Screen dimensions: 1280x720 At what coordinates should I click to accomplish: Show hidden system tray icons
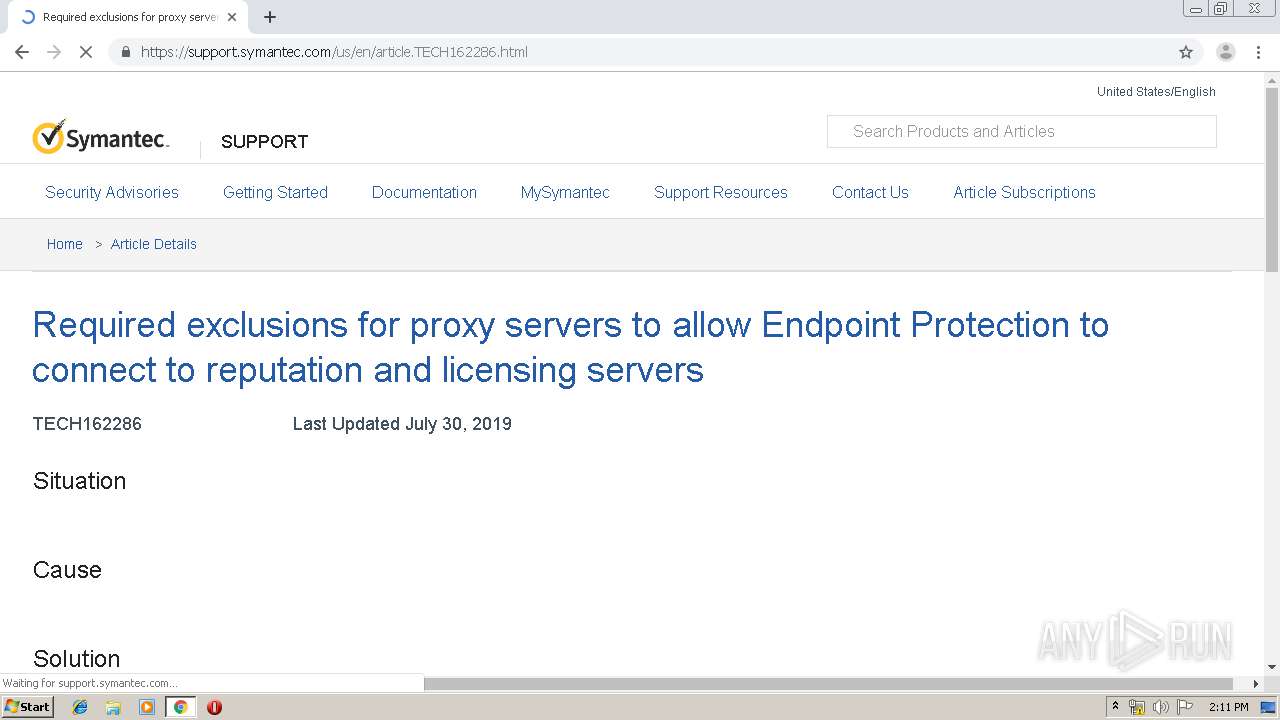(1115, 707)
